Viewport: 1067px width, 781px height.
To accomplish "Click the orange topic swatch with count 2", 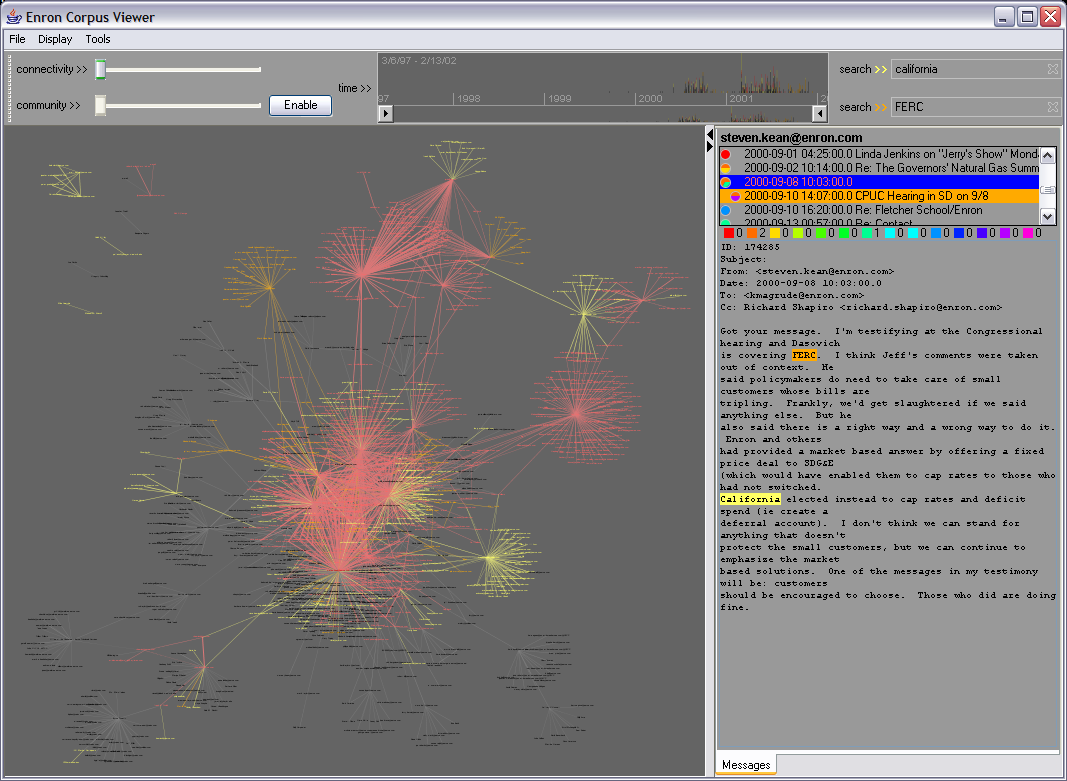I will click(x=751, y=233).
